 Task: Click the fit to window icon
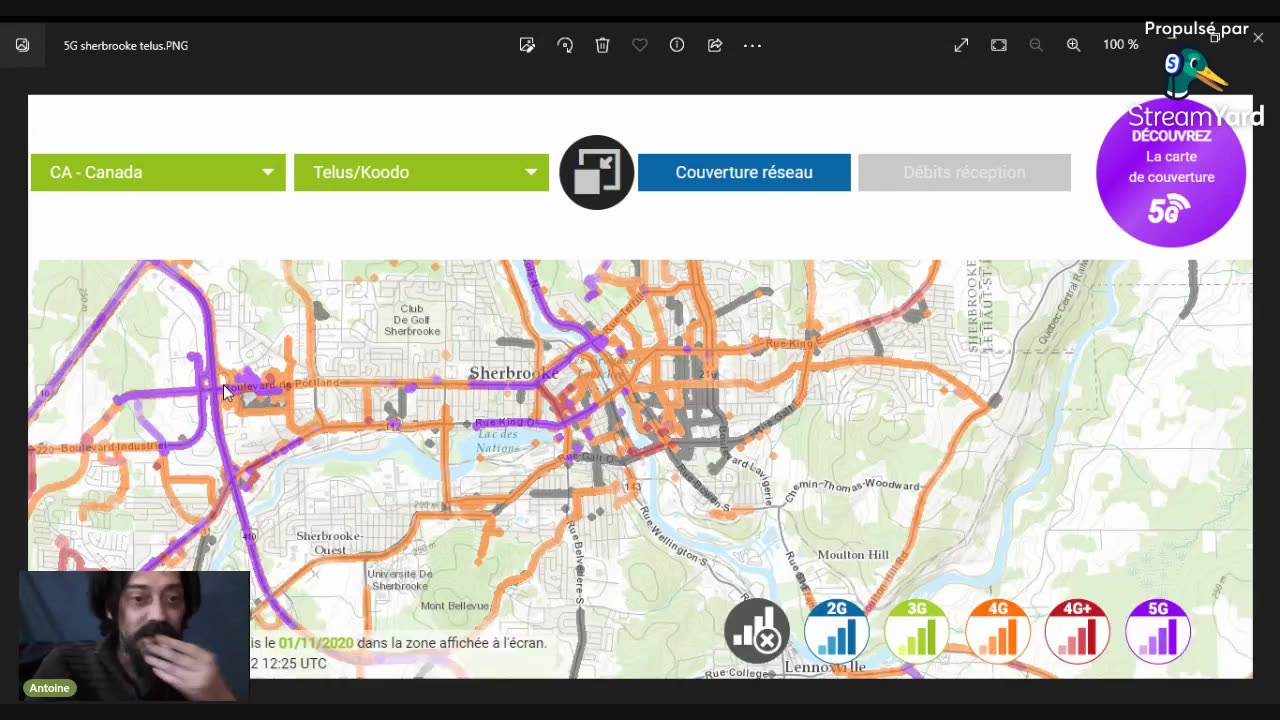coord(998,45)
